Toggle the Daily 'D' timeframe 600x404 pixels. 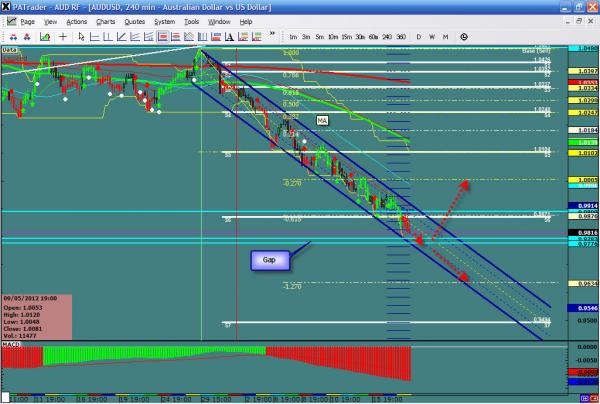point(419,37)
